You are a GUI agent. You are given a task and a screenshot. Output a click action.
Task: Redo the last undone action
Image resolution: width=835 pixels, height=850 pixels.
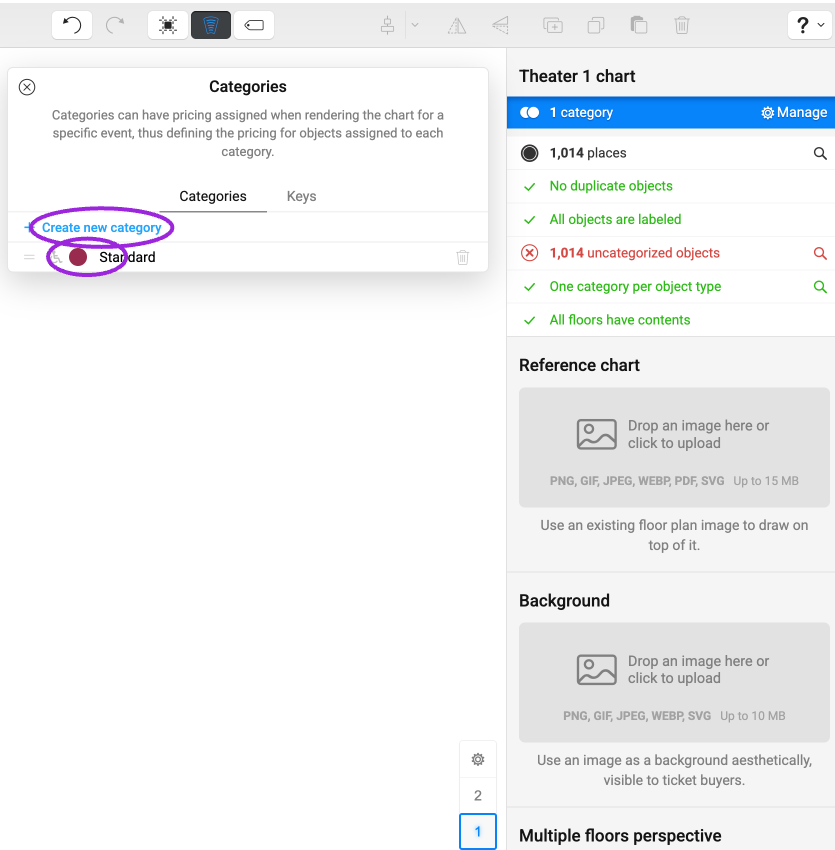(115, 25)
